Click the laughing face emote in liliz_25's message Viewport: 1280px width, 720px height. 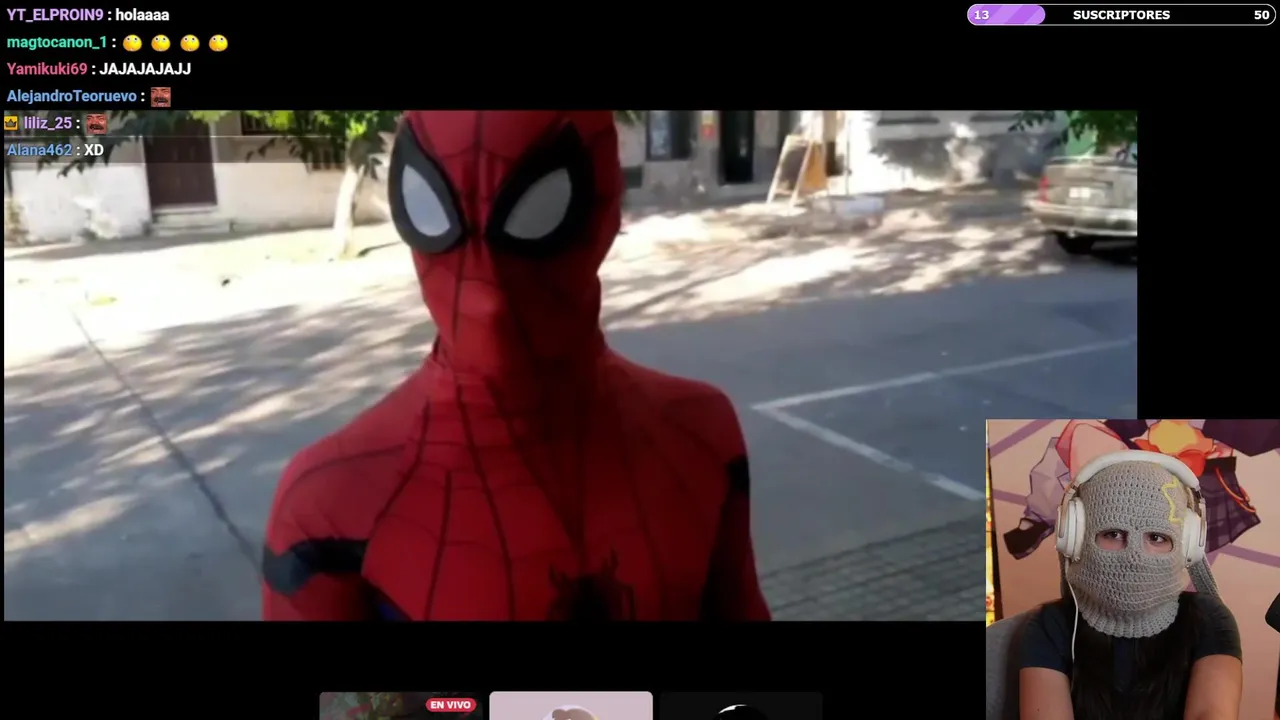tap(96, 124)
